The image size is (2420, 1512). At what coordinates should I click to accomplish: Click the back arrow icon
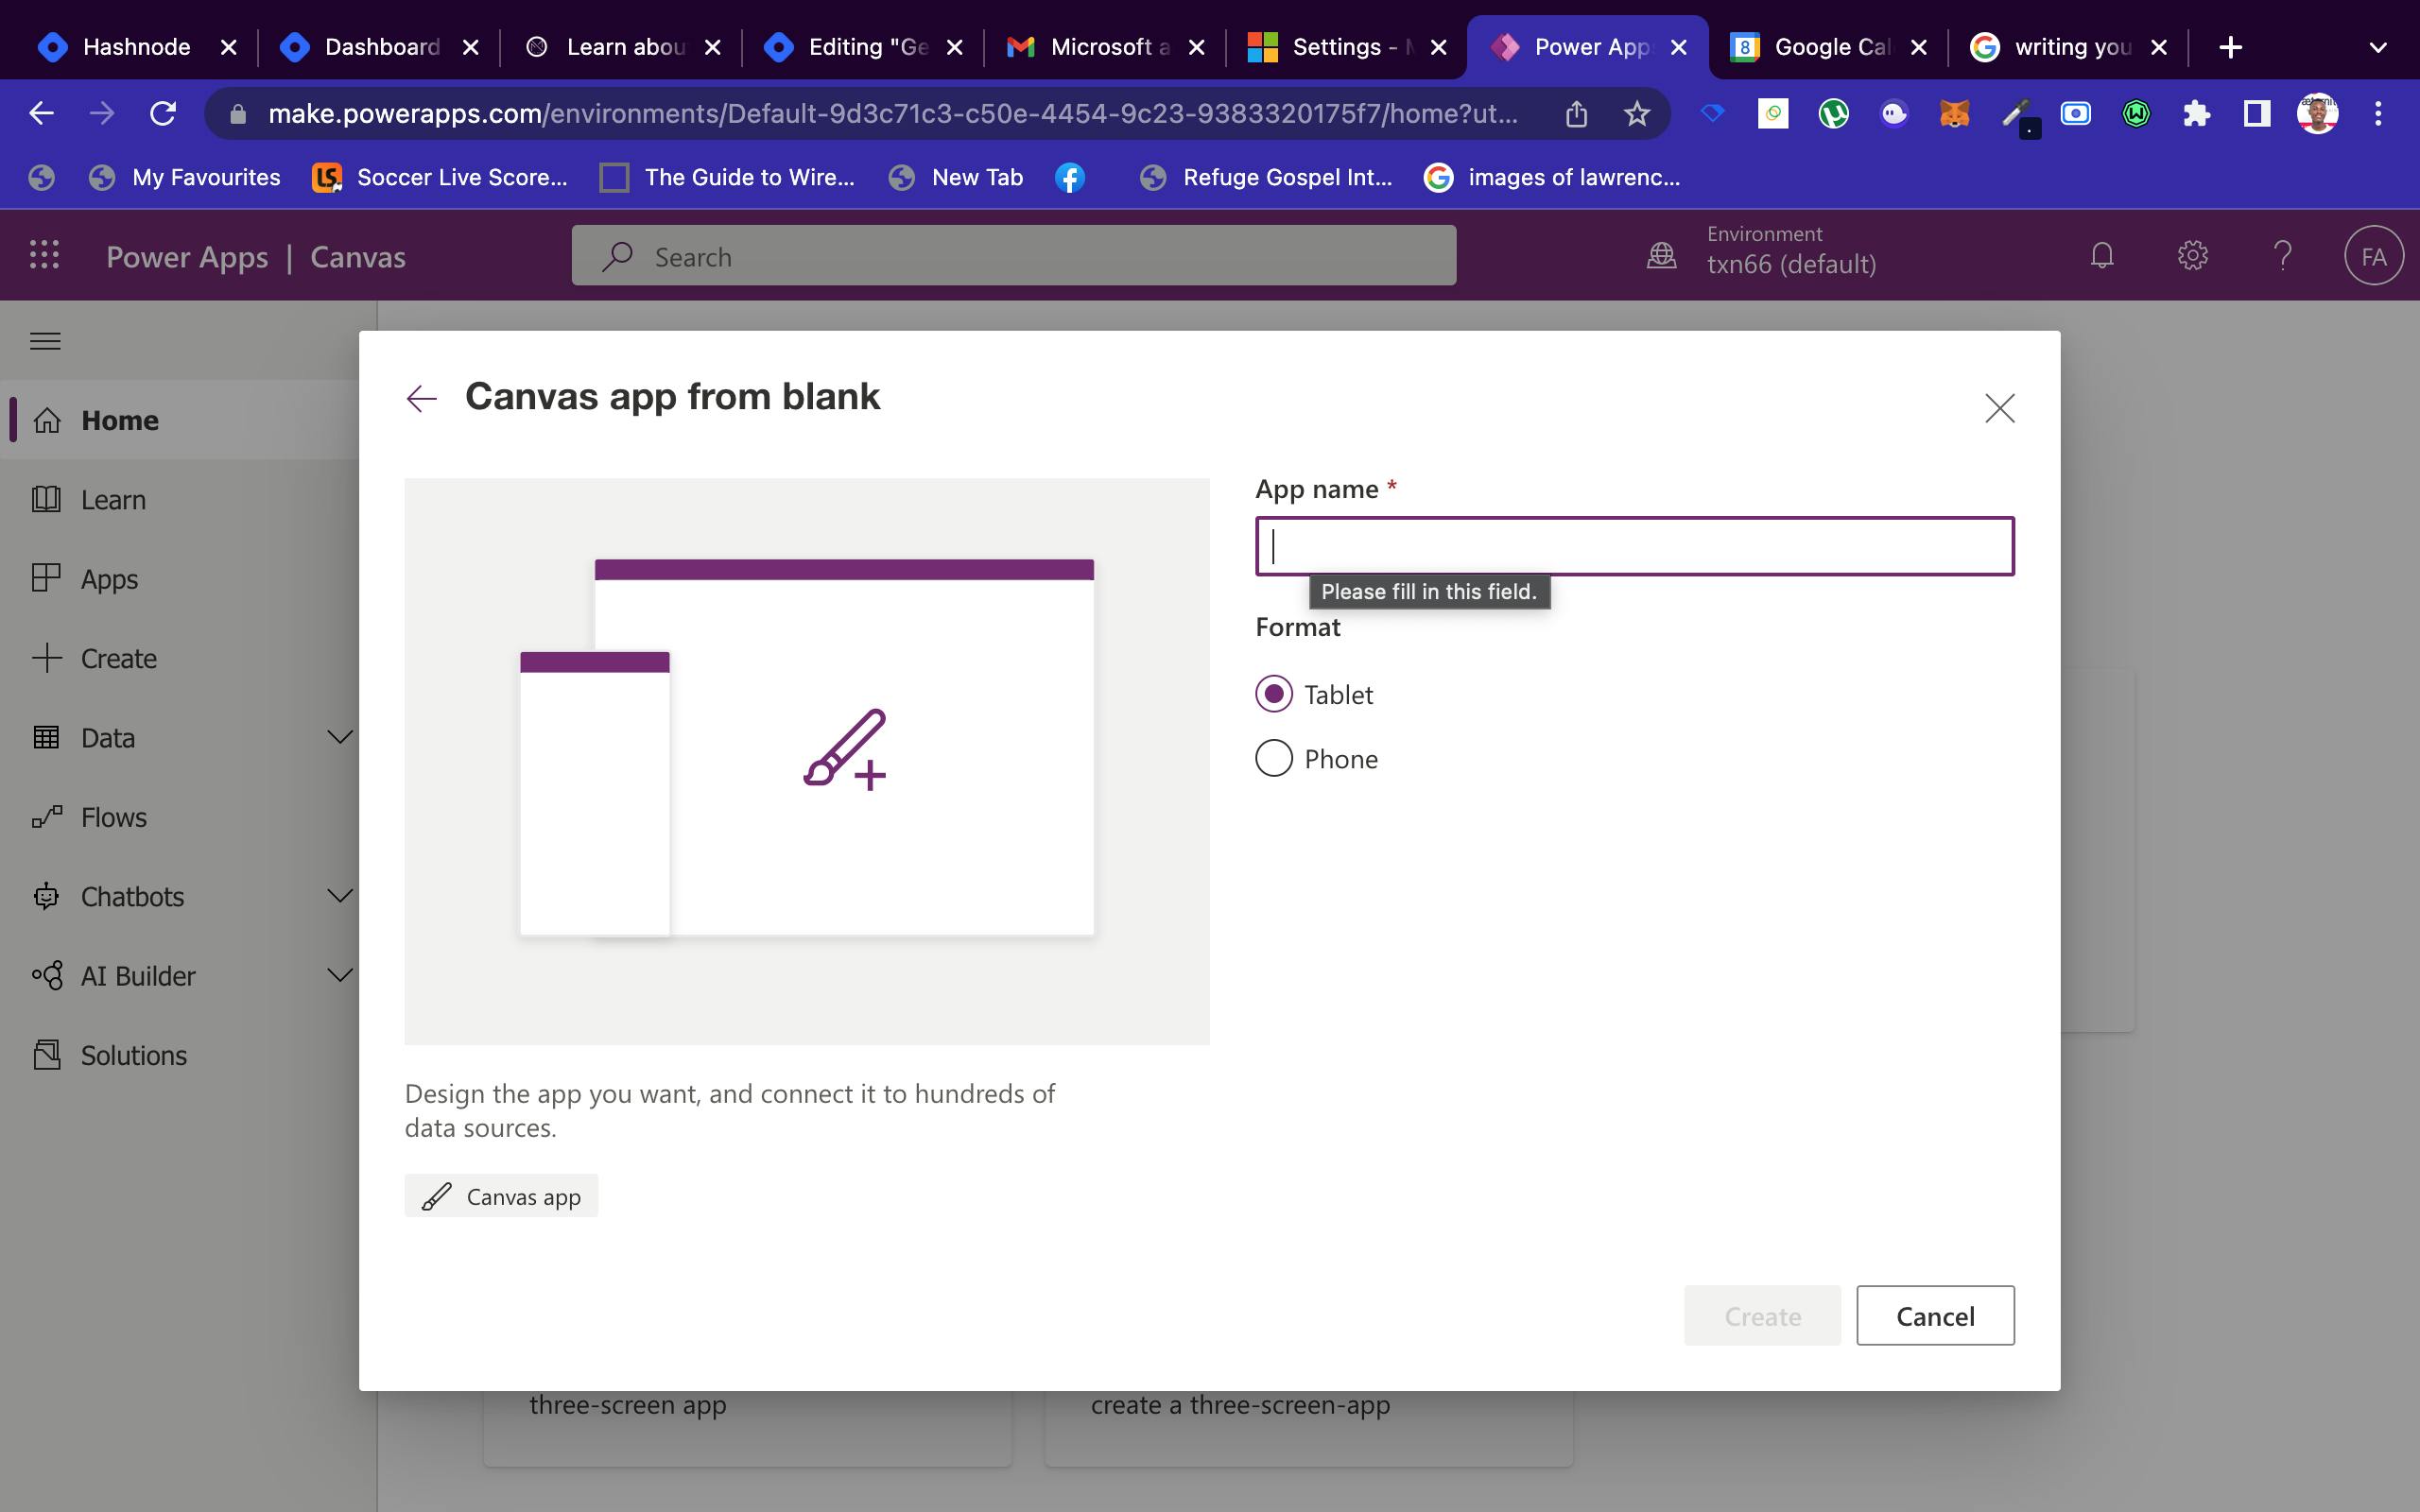click(x=420, y=395)
